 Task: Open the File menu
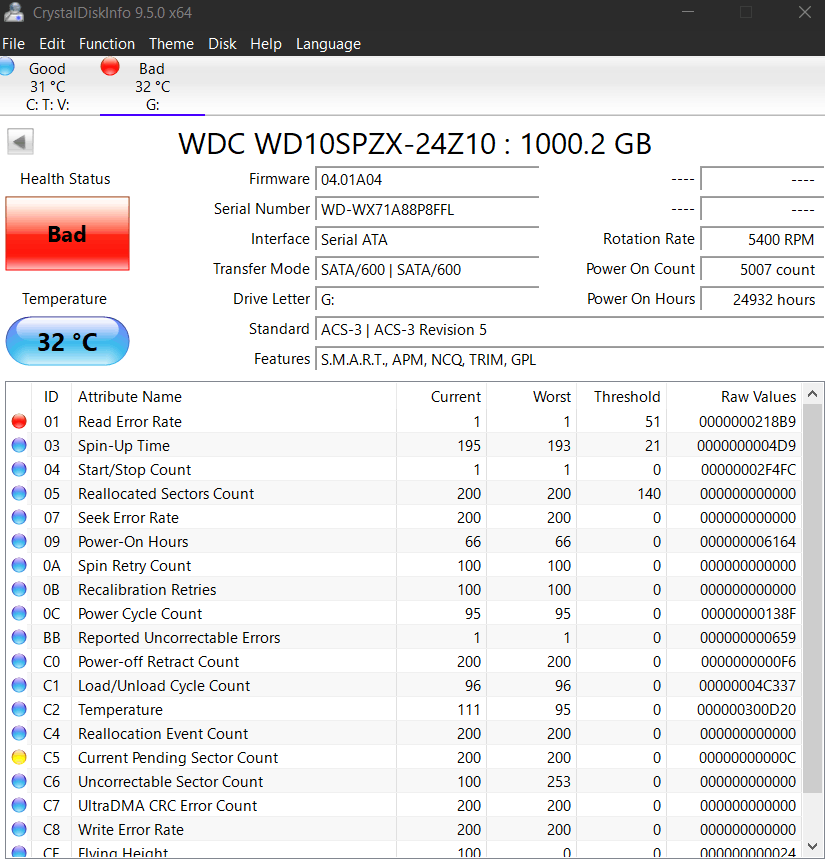pos(13,44)
